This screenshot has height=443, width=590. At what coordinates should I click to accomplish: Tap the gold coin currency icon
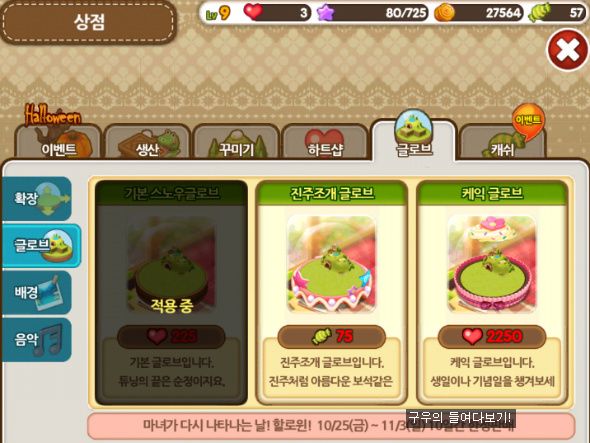444,13
